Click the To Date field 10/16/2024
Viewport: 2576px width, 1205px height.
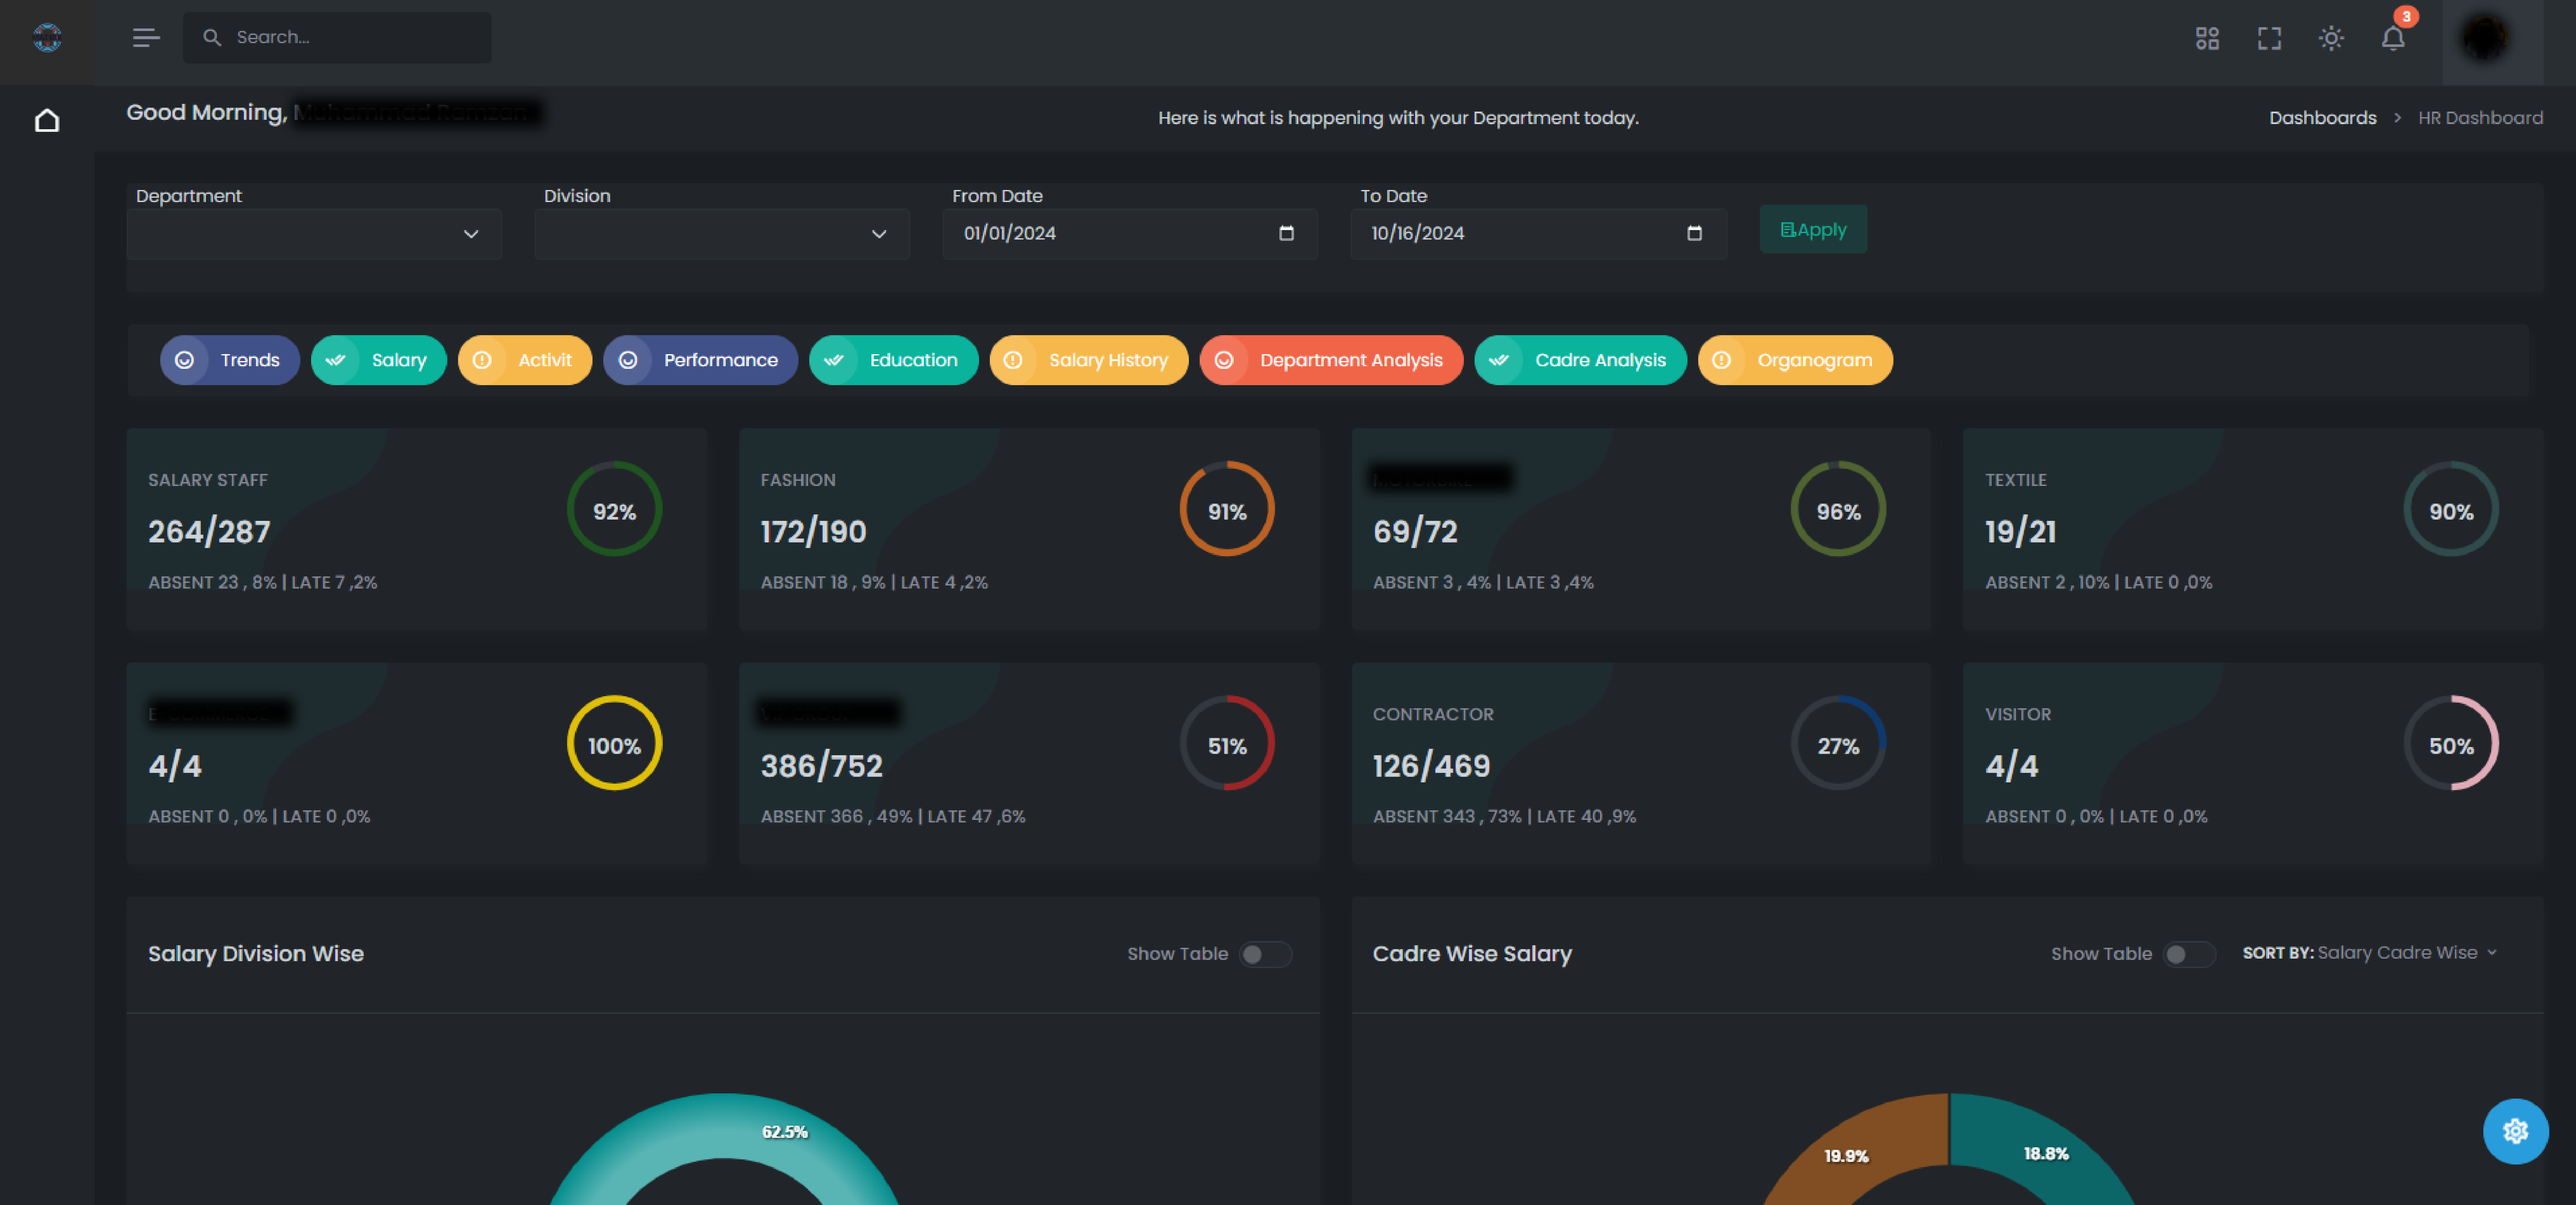[1538, 234]
